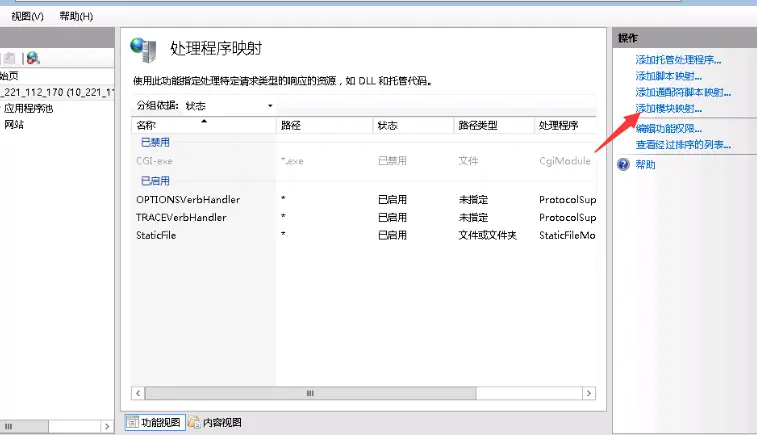Click the 处理程序映射 header icon

click(x=143, y=50)
